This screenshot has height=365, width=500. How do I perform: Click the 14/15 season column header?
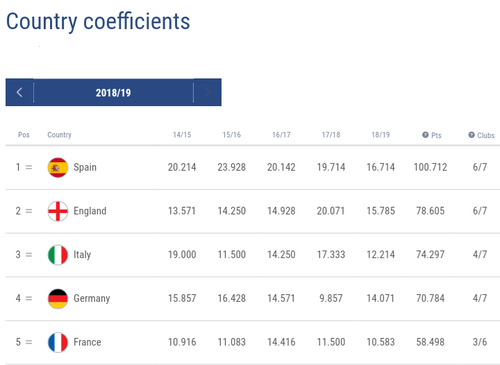pos(182,135)
